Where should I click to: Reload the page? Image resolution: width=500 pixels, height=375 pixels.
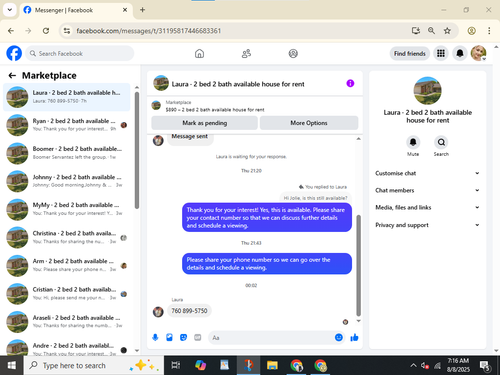[x=46, y=31]
